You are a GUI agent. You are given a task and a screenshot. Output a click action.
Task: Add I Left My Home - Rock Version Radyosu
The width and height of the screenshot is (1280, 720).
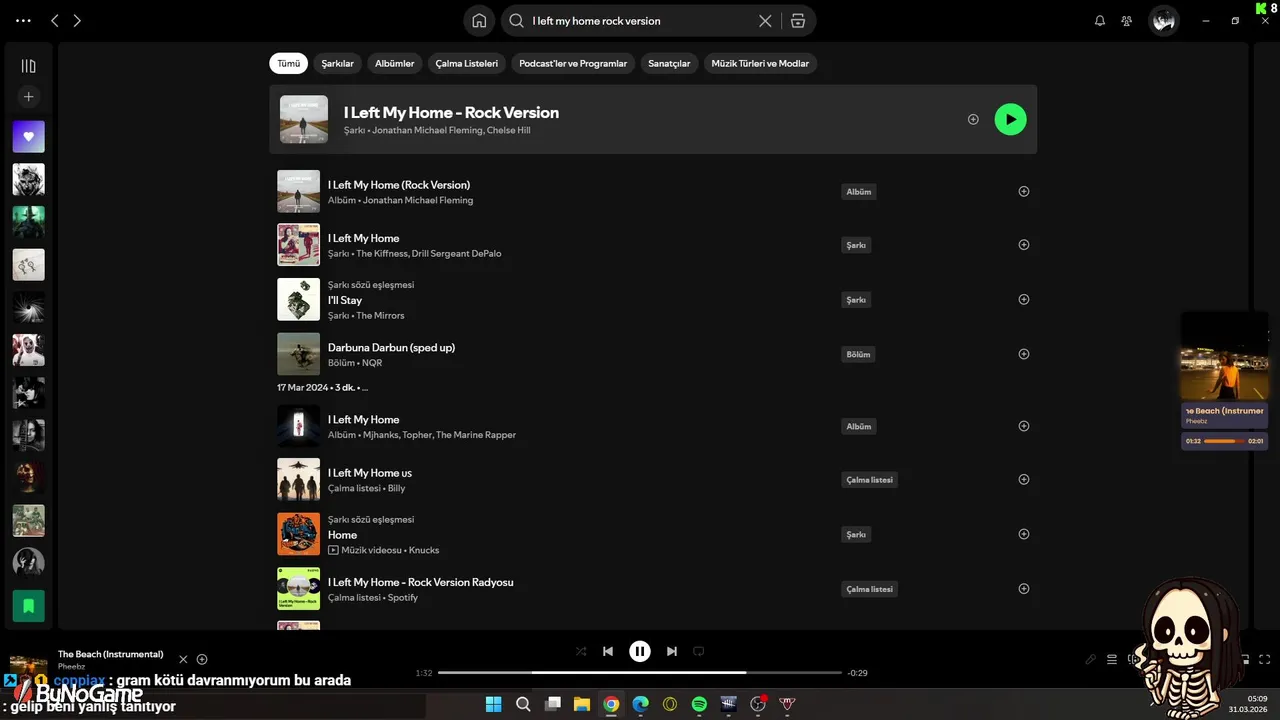pyautogui.click(x=1023, y=589)
